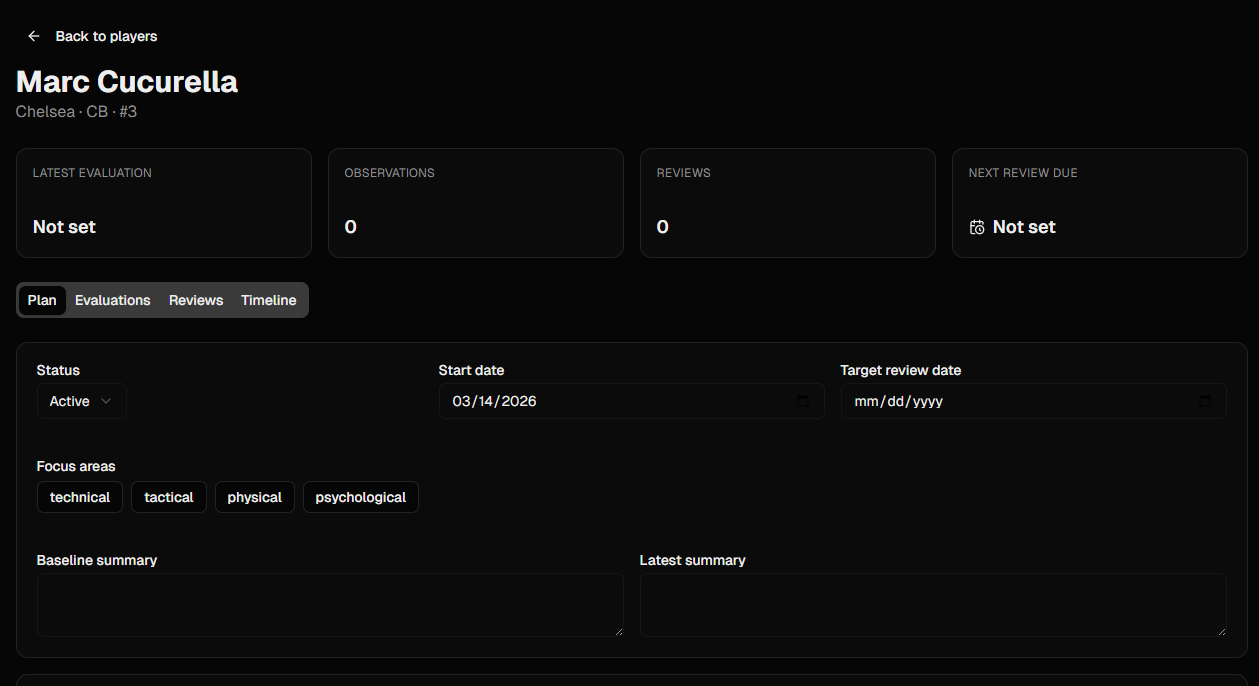The height and width of the screenshot is (686, 1259).
Task: Expand the Status dropdown showing Active
Action: pyautogui.click(x=81, y=401)
